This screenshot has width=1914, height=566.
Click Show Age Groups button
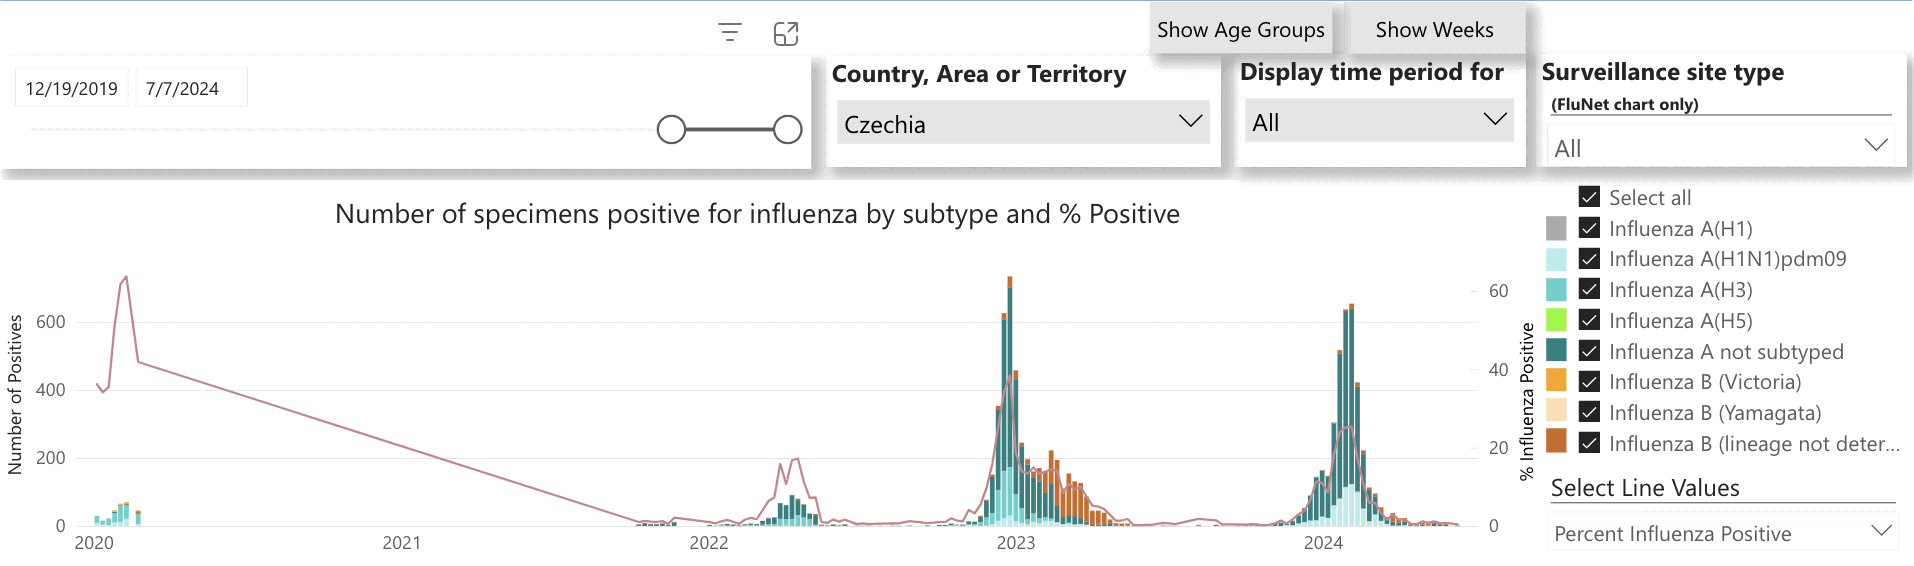point(1240,30)
